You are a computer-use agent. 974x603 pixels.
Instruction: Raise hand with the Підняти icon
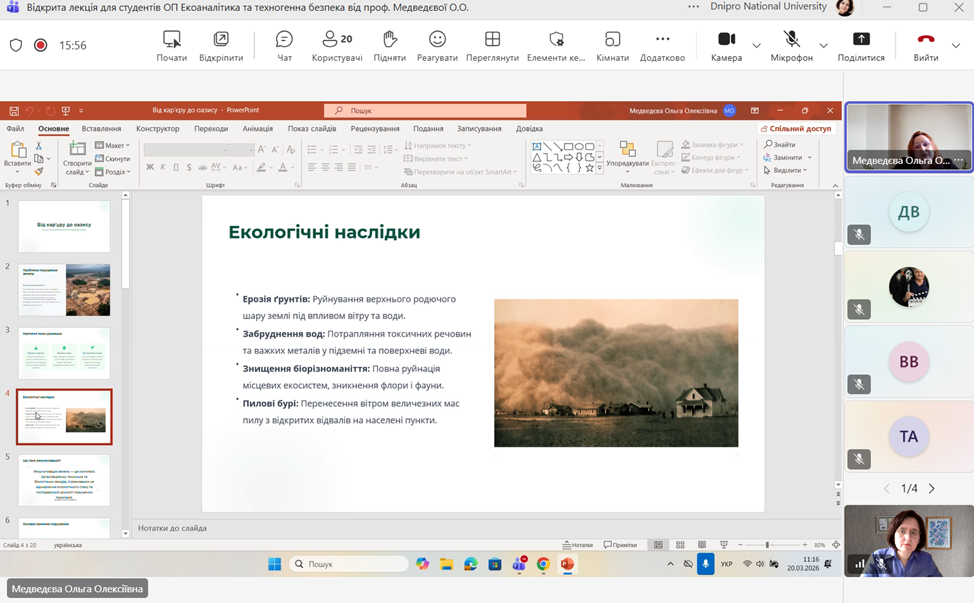click(x=390, y=45)
